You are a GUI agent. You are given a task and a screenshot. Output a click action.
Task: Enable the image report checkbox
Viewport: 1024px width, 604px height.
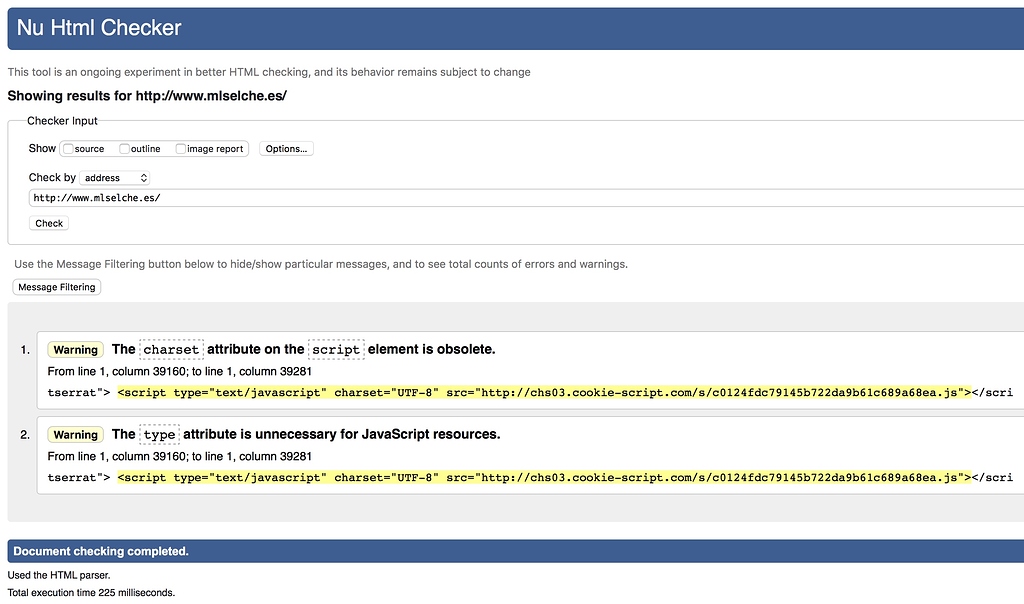pyautogui.click(x=181, y=148)
